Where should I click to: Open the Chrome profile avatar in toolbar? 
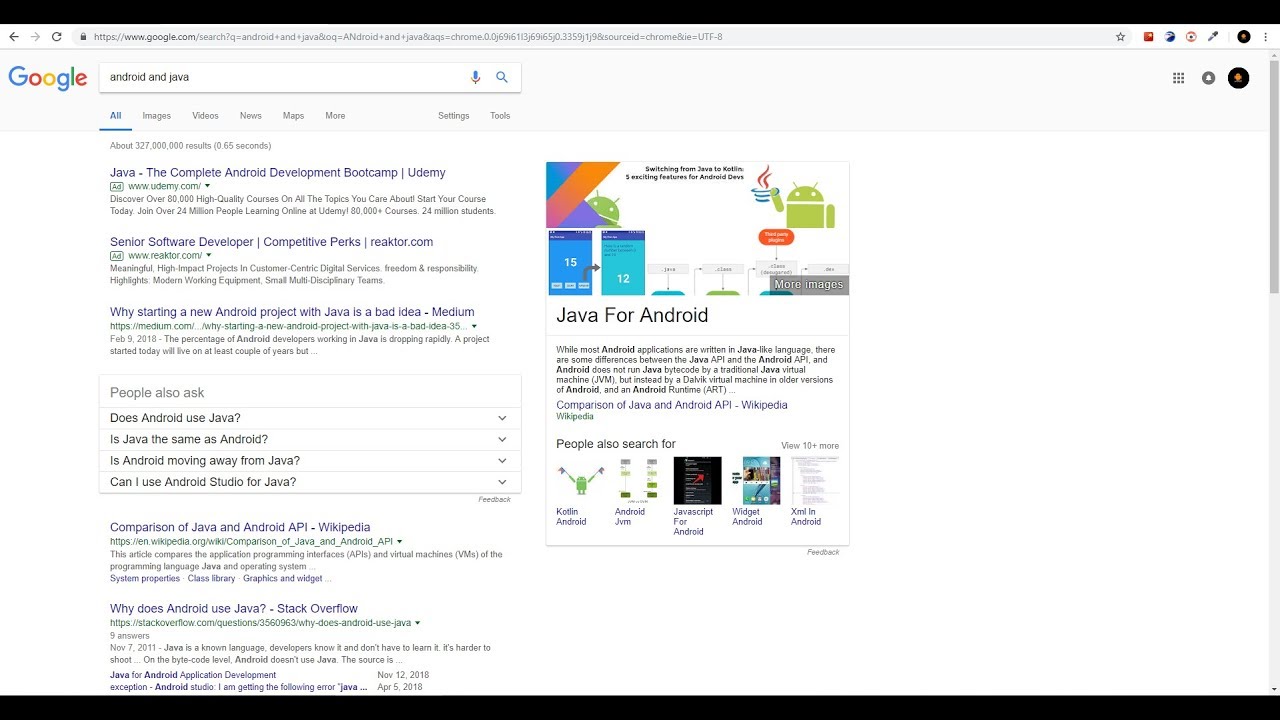1244,37
